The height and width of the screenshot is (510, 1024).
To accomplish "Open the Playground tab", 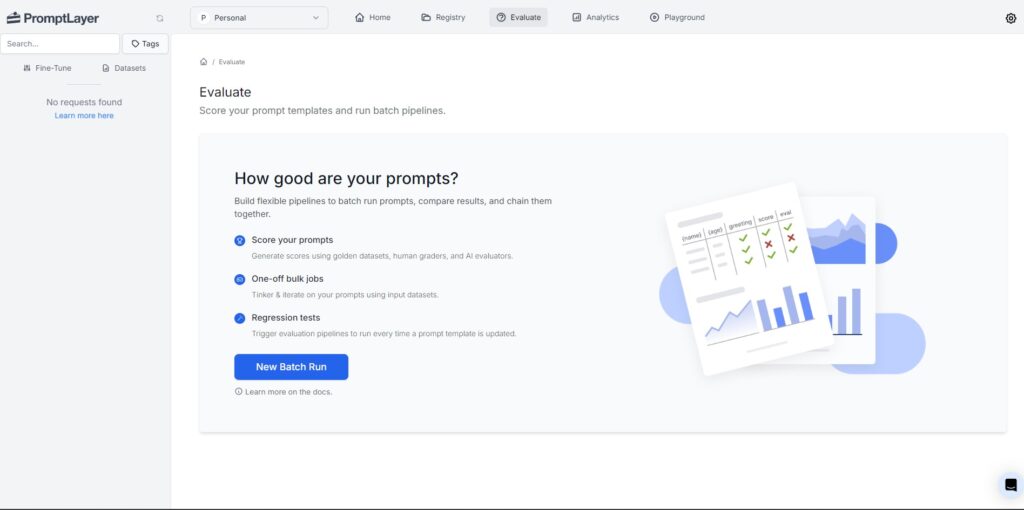I will 677,18.
